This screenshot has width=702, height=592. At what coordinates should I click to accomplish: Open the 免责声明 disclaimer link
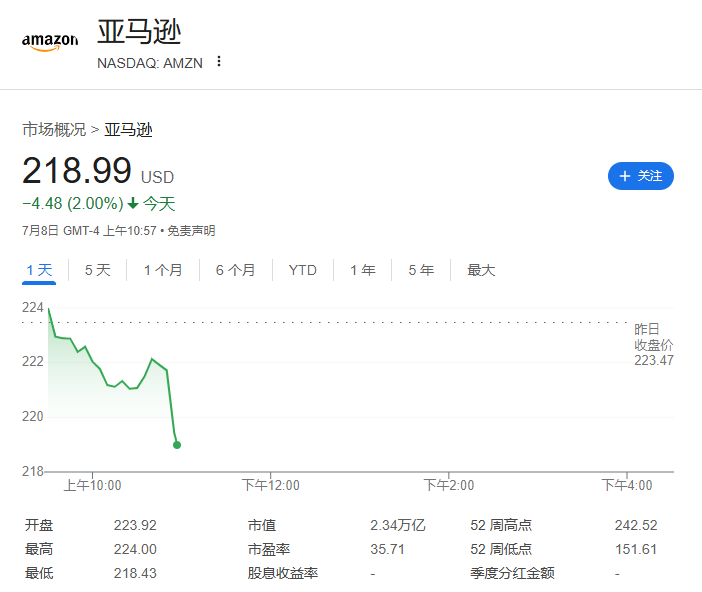point(191,231)
